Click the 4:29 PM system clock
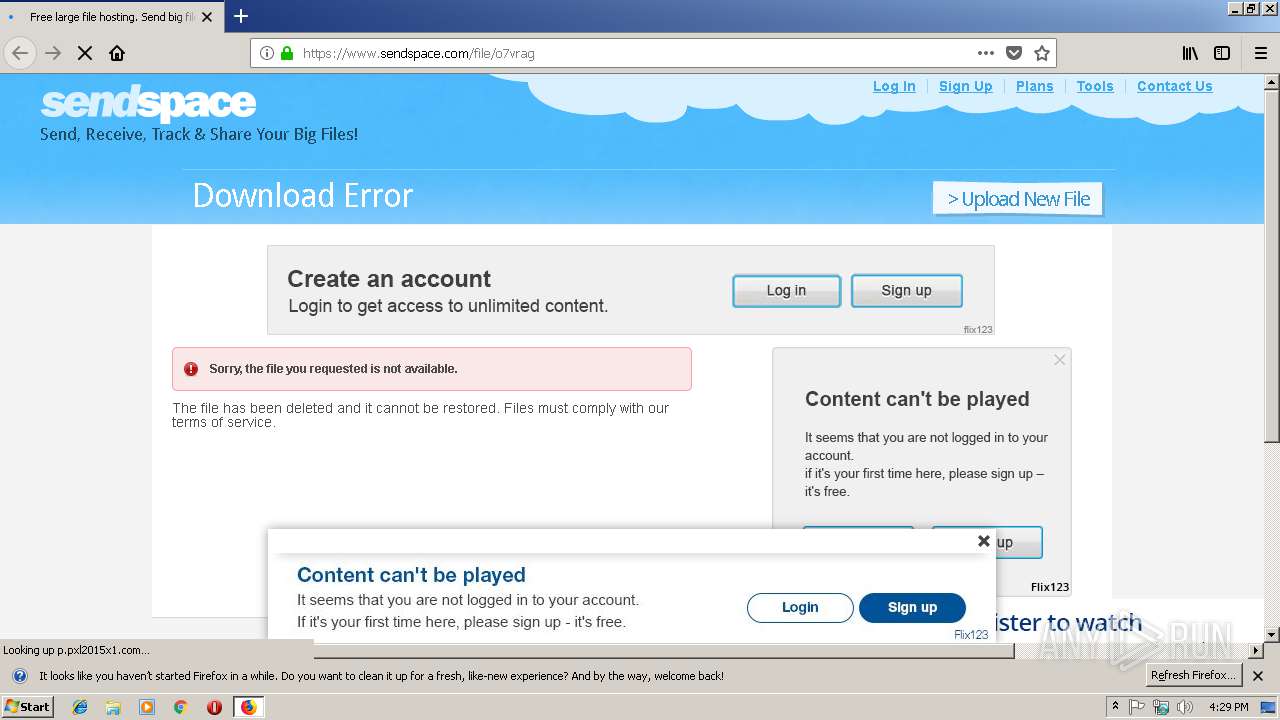 [x=1228, y=707]
